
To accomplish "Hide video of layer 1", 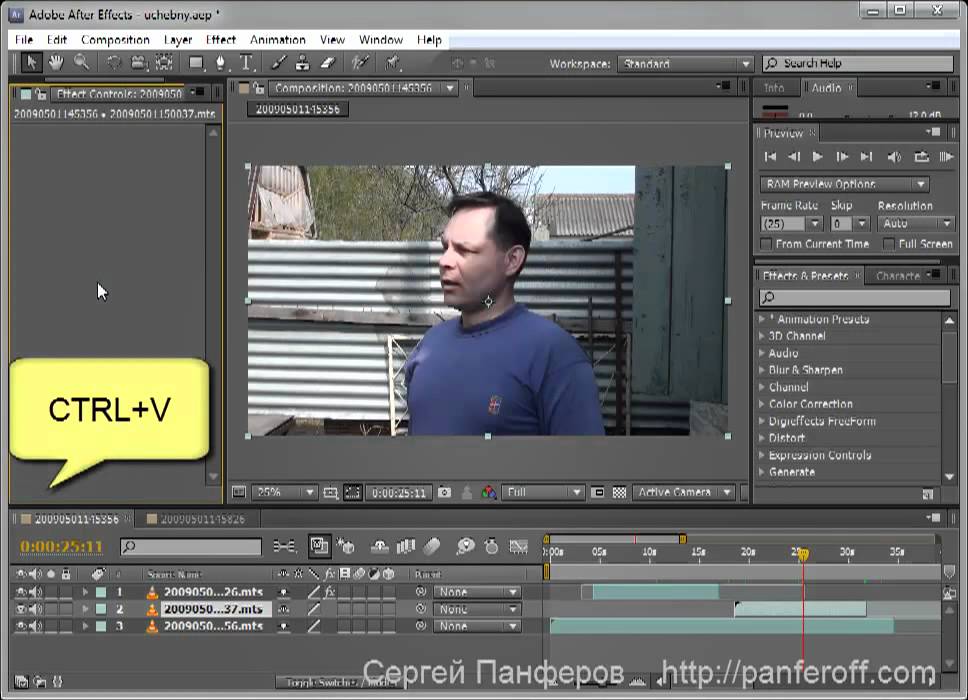I will pyautogui.click(x=21, y=592).
